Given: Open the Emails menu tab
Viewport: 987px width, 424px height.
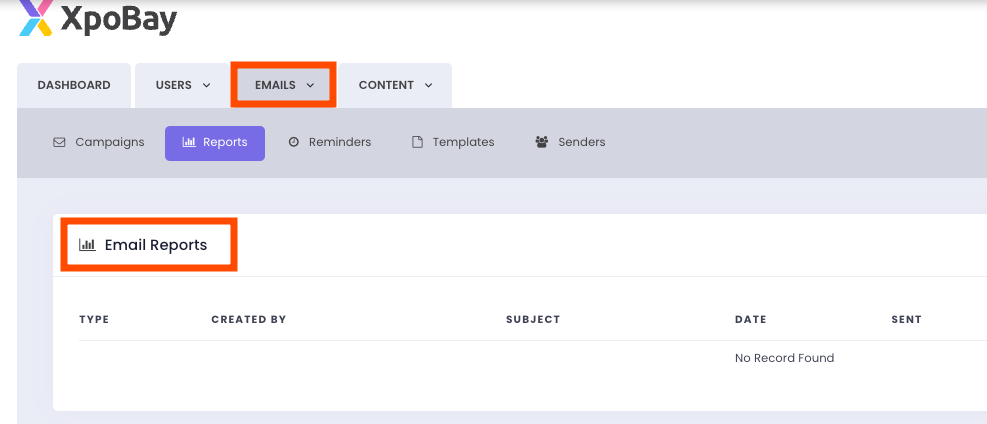Looking at the screenshot, I should click(x=275, y=86).
